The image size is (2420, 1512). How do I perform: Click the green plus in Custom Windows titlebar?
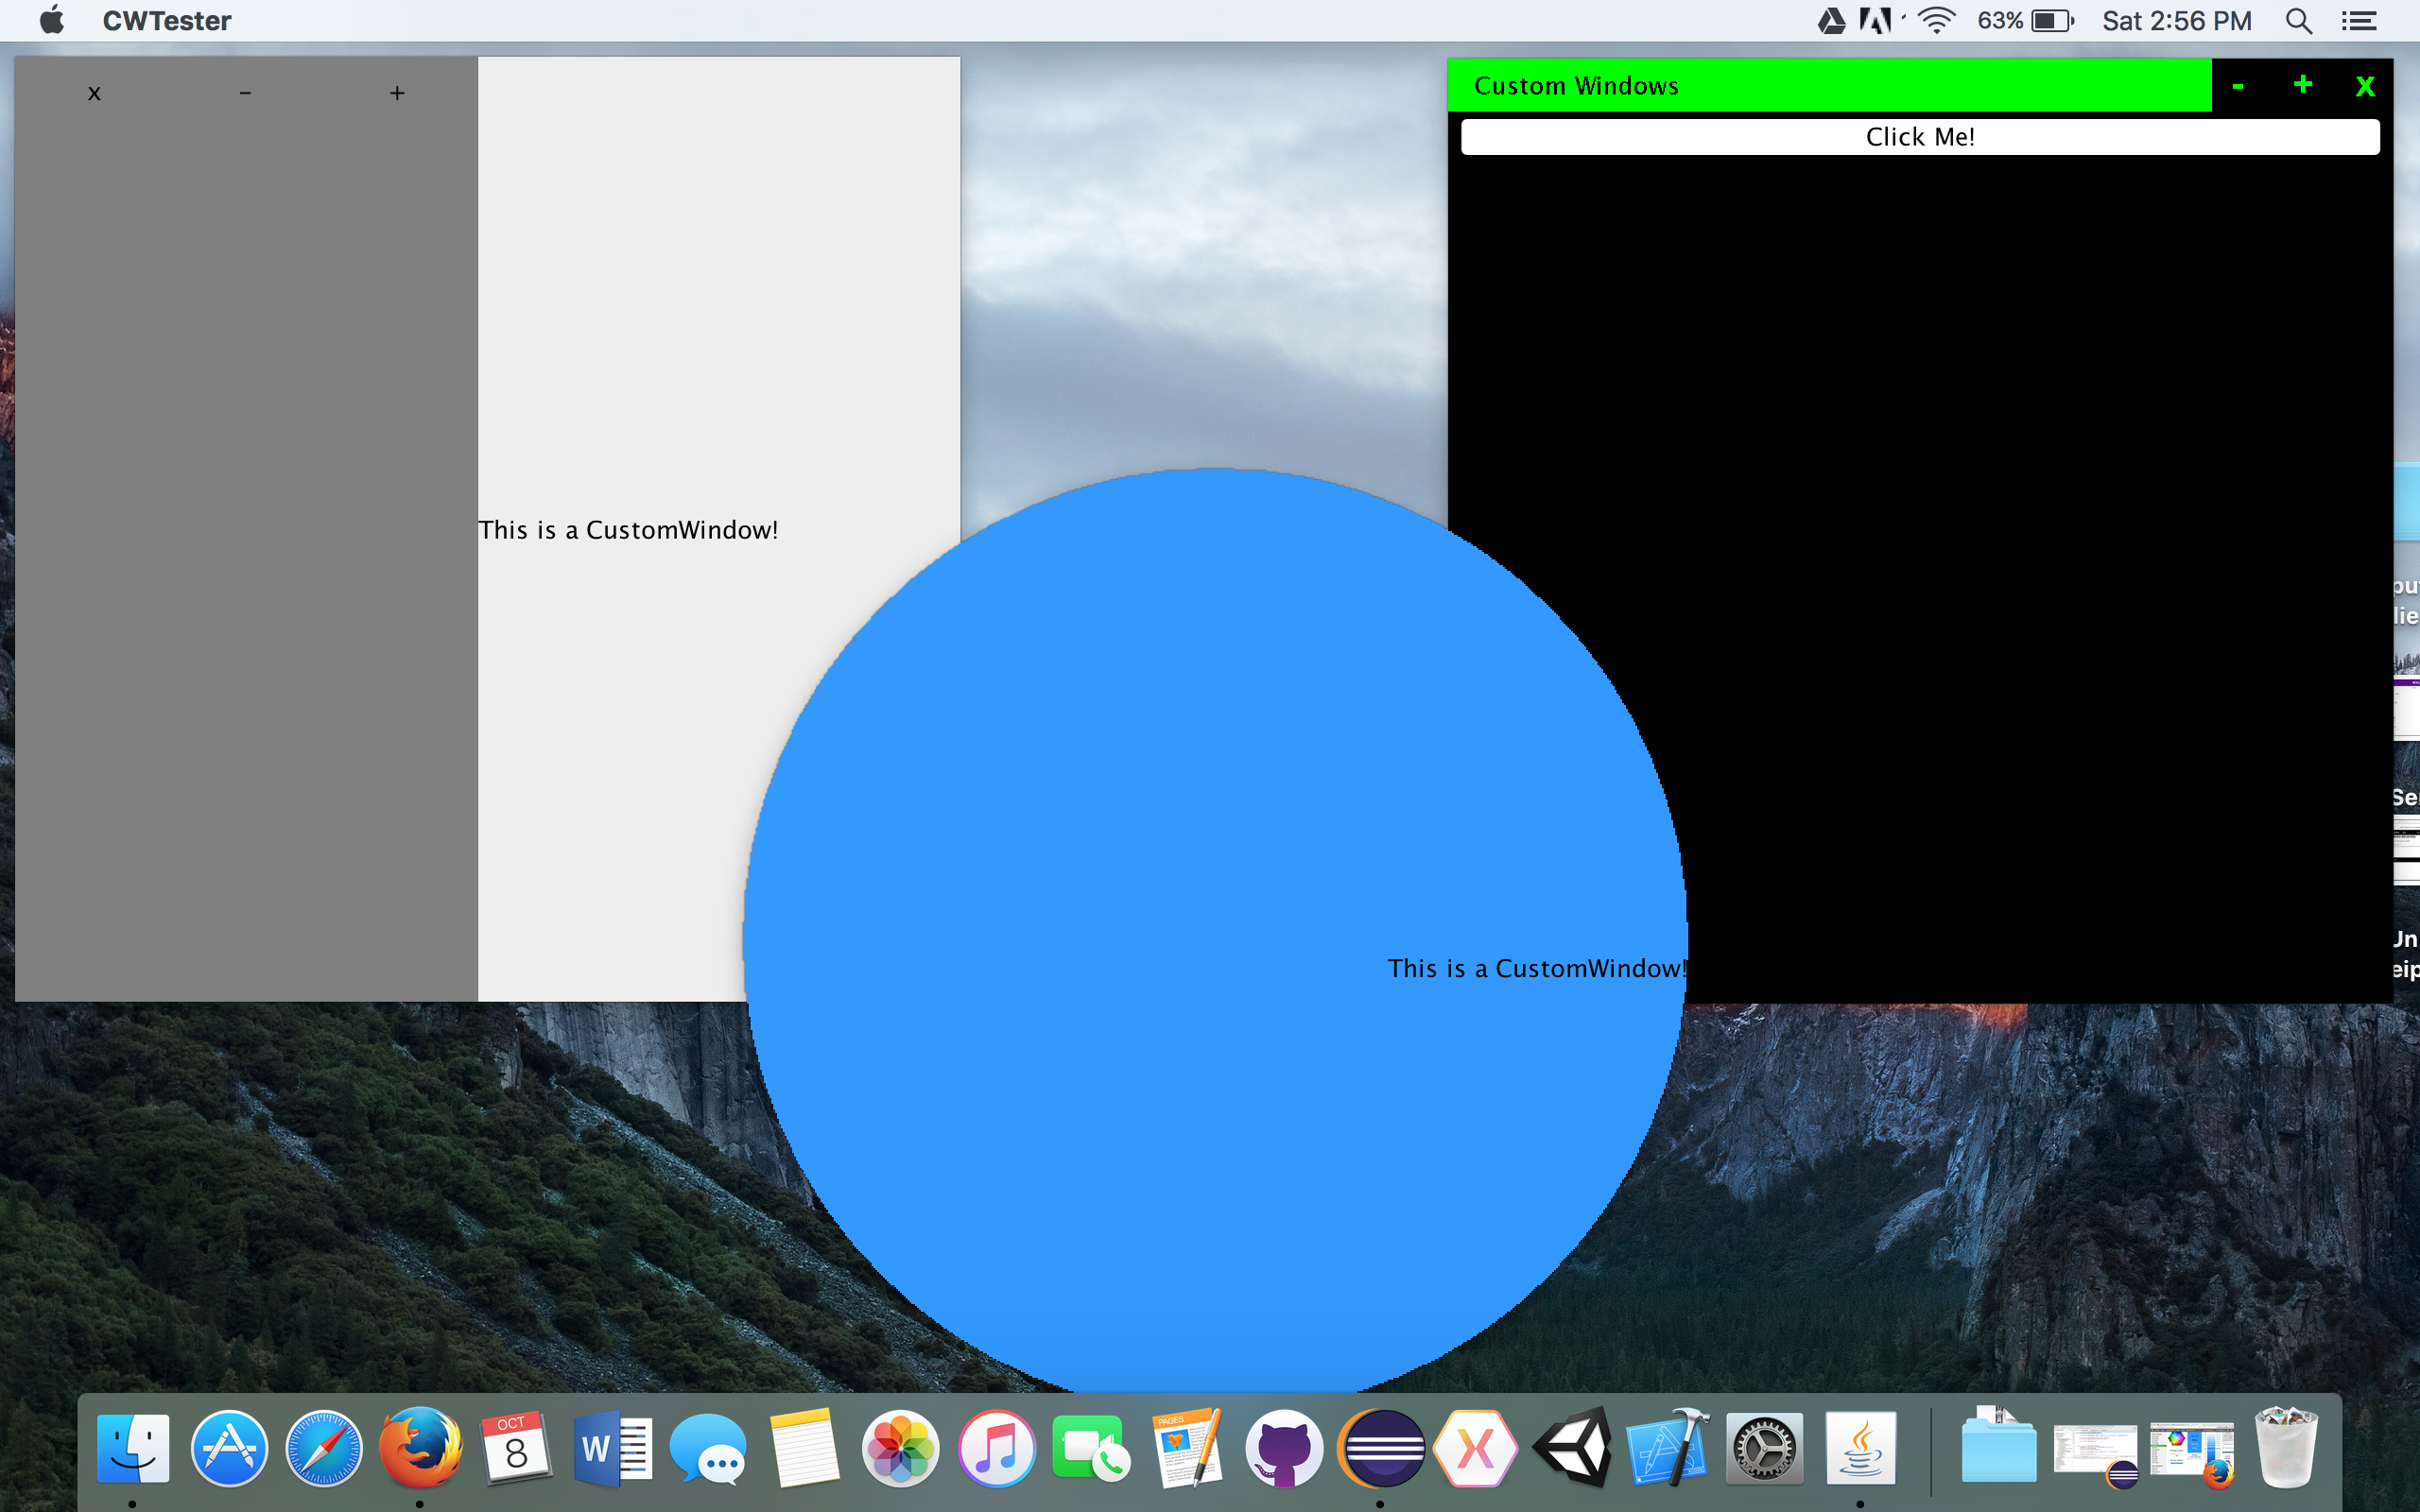click(2302, 85)
